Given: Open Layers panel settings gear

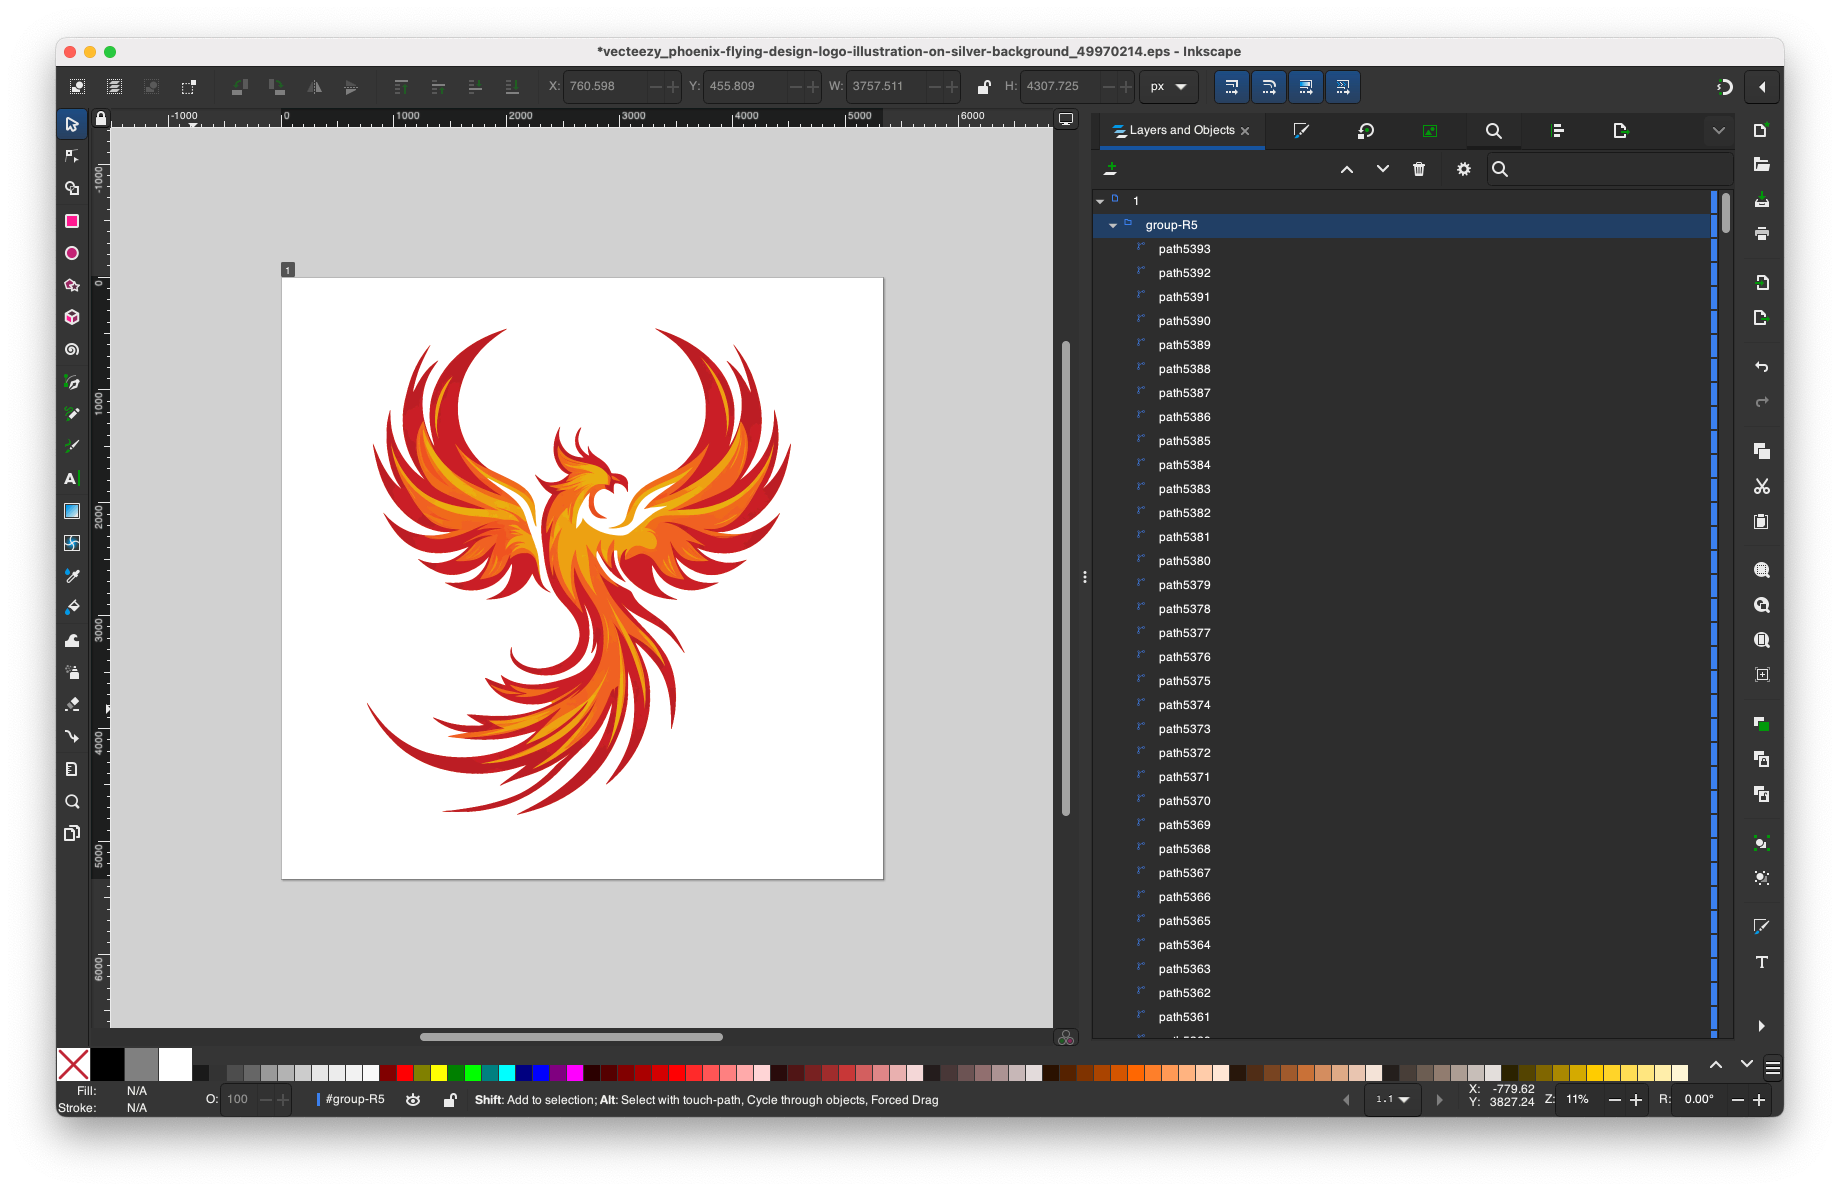Looking at the screenshot, I should click(1464, 169).
